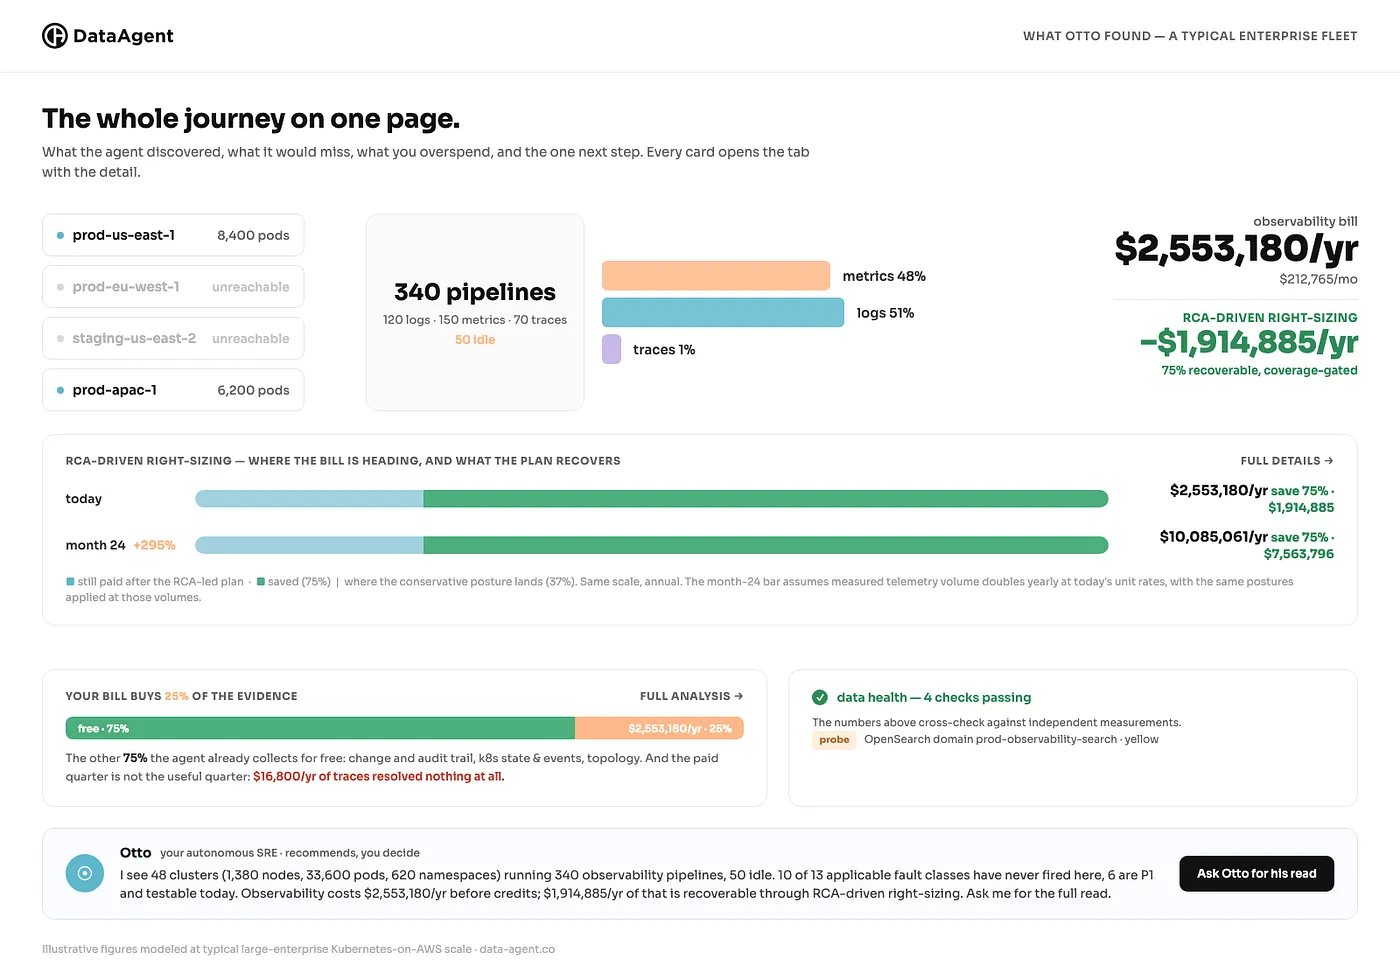Open FULL ANALYSIS arrow link
Image resolution: width=1400 pixels, height=980 pixels.
[x=691, y=696]
